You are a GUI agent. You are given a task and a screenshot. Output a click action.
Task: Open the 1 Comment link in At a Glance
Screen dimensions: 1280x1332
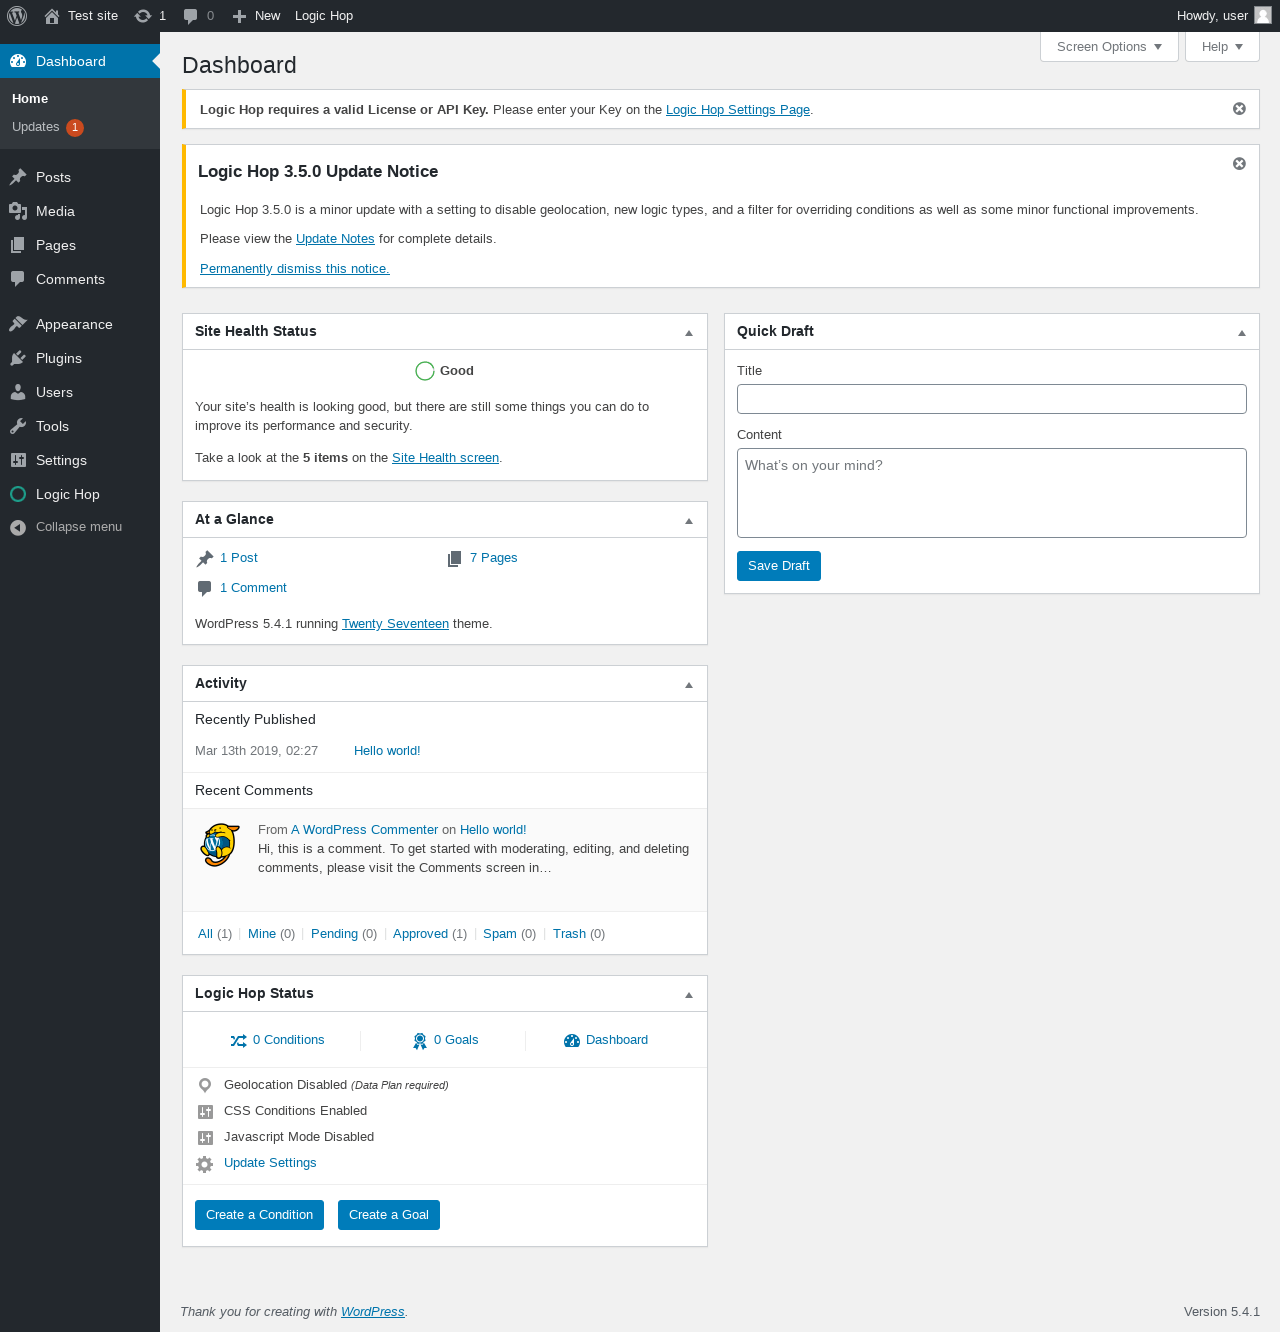(x=253, y=588)
